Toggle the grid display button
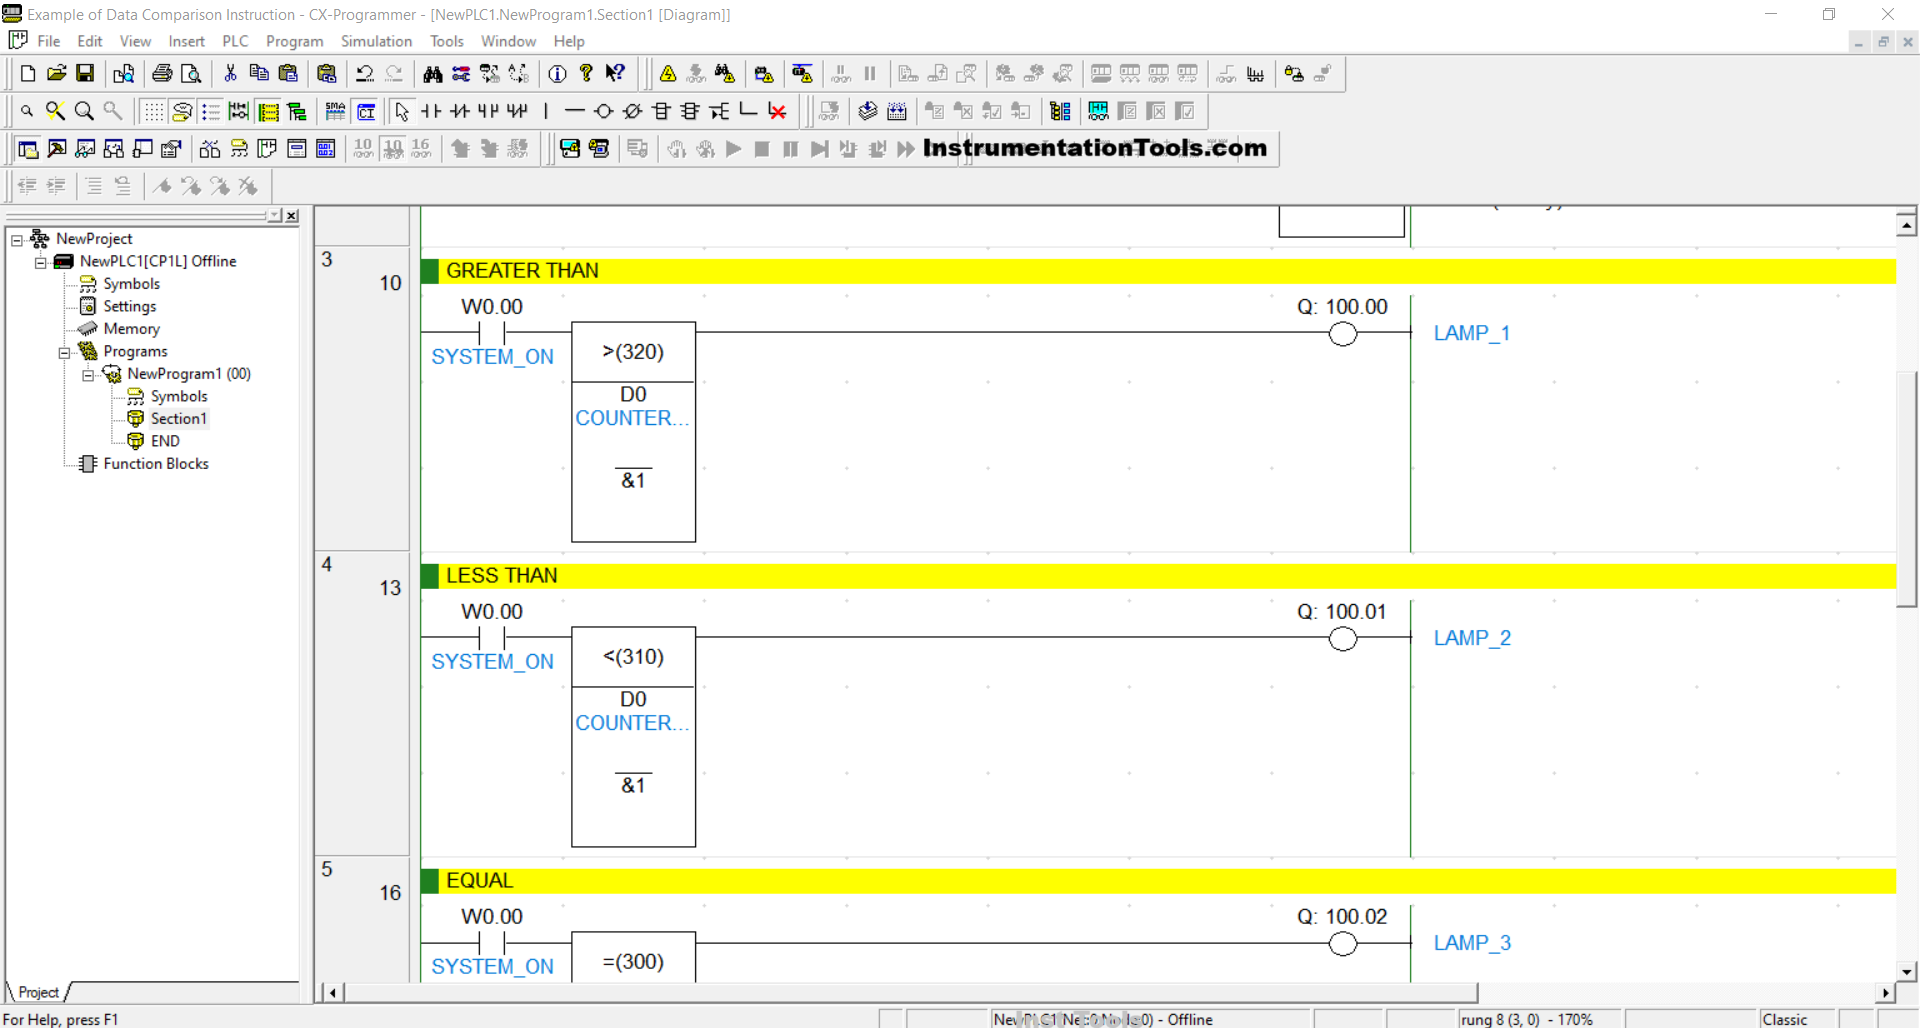The width and height of the screenshot is (1920, 1028). pyautogui.click(x=153, y=111)
